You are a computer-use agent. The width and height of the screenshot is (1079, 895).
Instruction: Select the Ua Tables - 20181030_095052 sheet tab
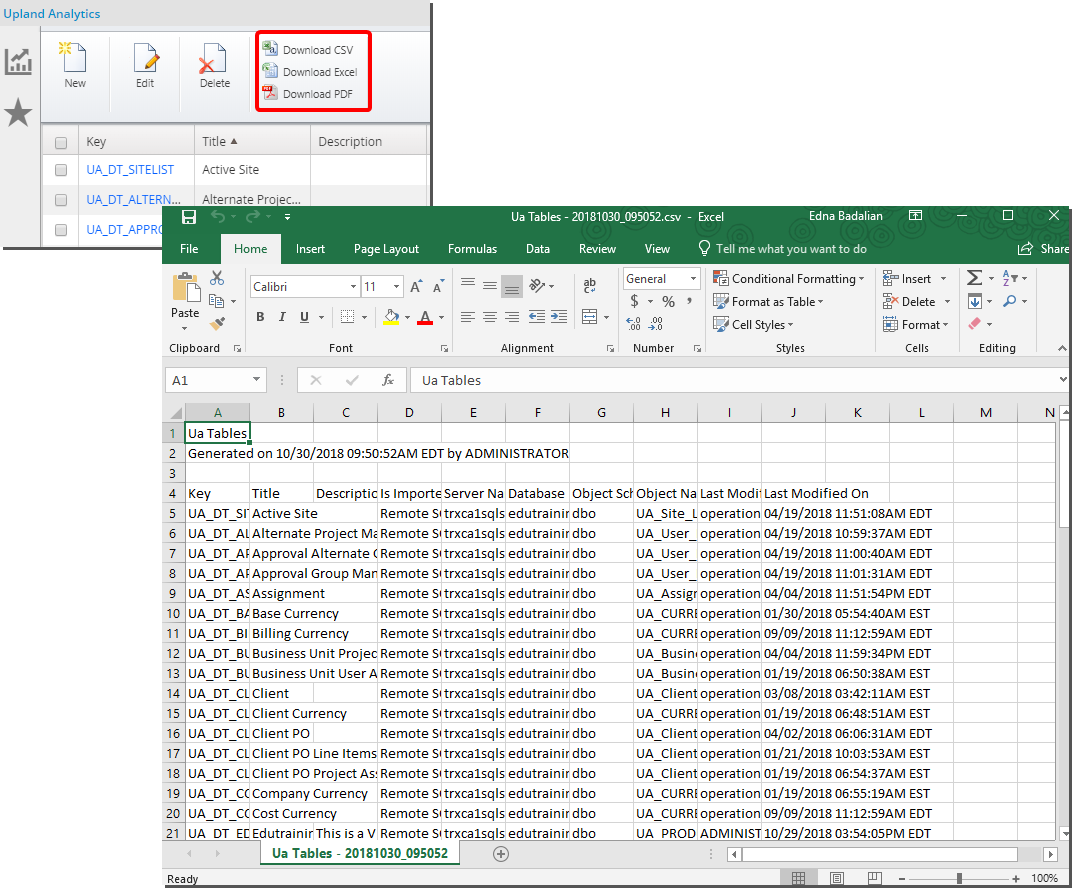click(360, 854)
